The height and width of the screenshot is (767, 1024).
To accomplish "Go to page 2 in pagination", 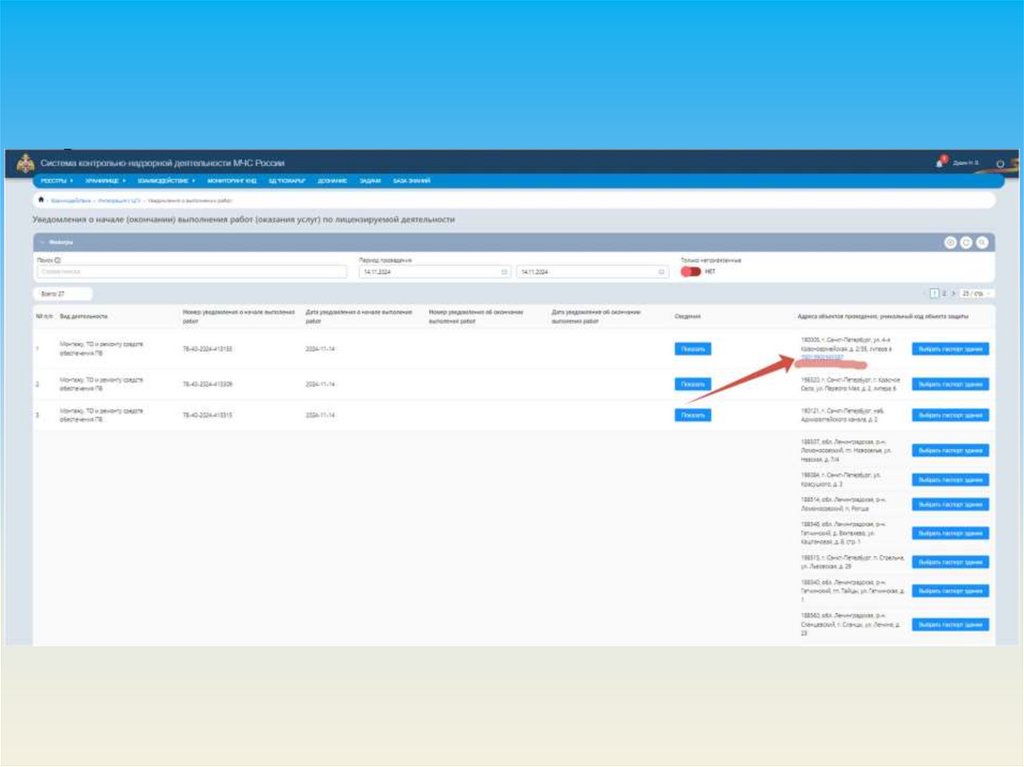I will pos(943,293).
